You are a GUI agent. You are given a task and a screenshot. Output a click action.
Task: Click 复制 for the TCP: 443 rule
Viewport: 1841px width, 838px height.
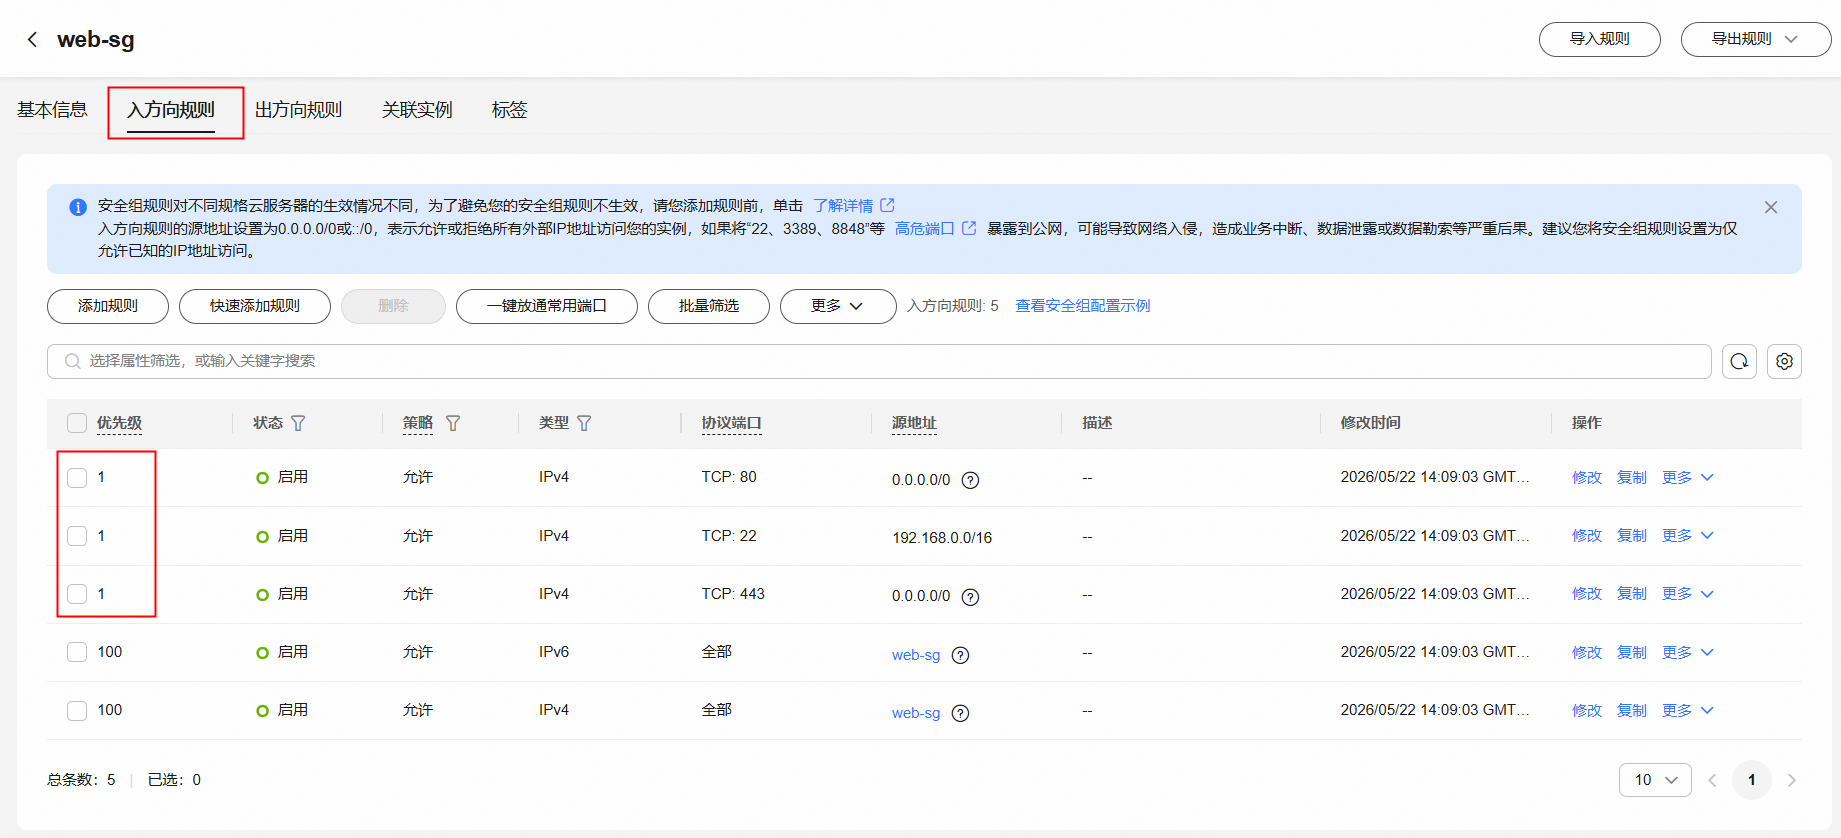[1632, 594]
